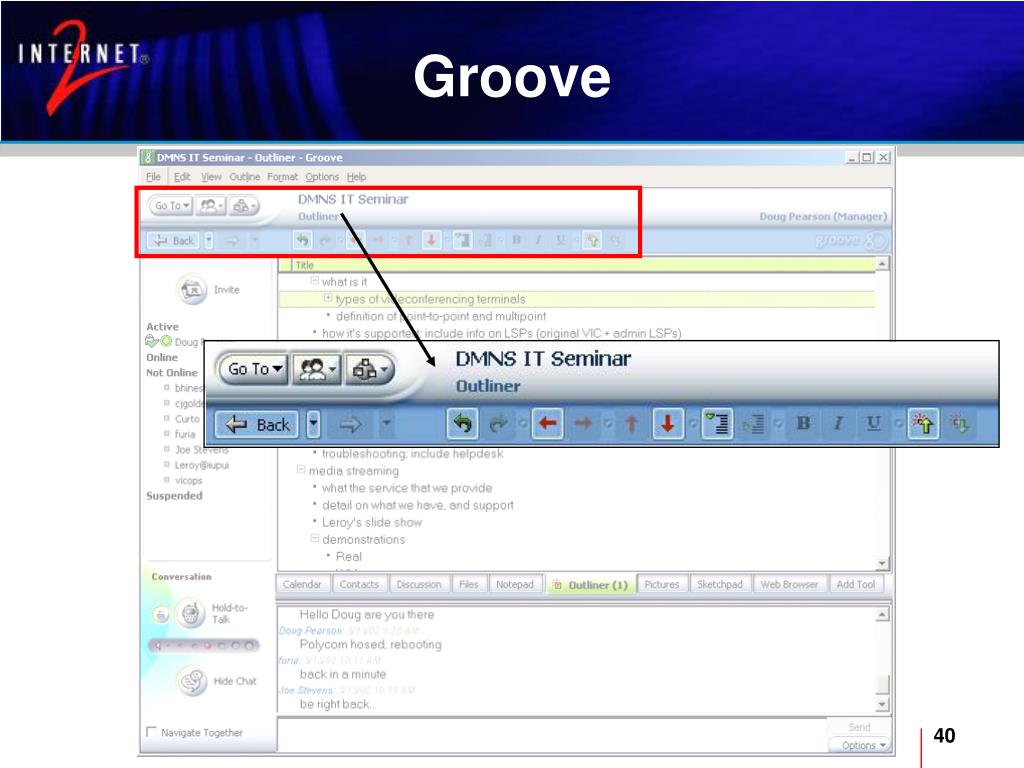Switch to the Discussion tab
The height and width of the screenshot is (768, 1024).
pyautogui.click(x=419, y=584)
